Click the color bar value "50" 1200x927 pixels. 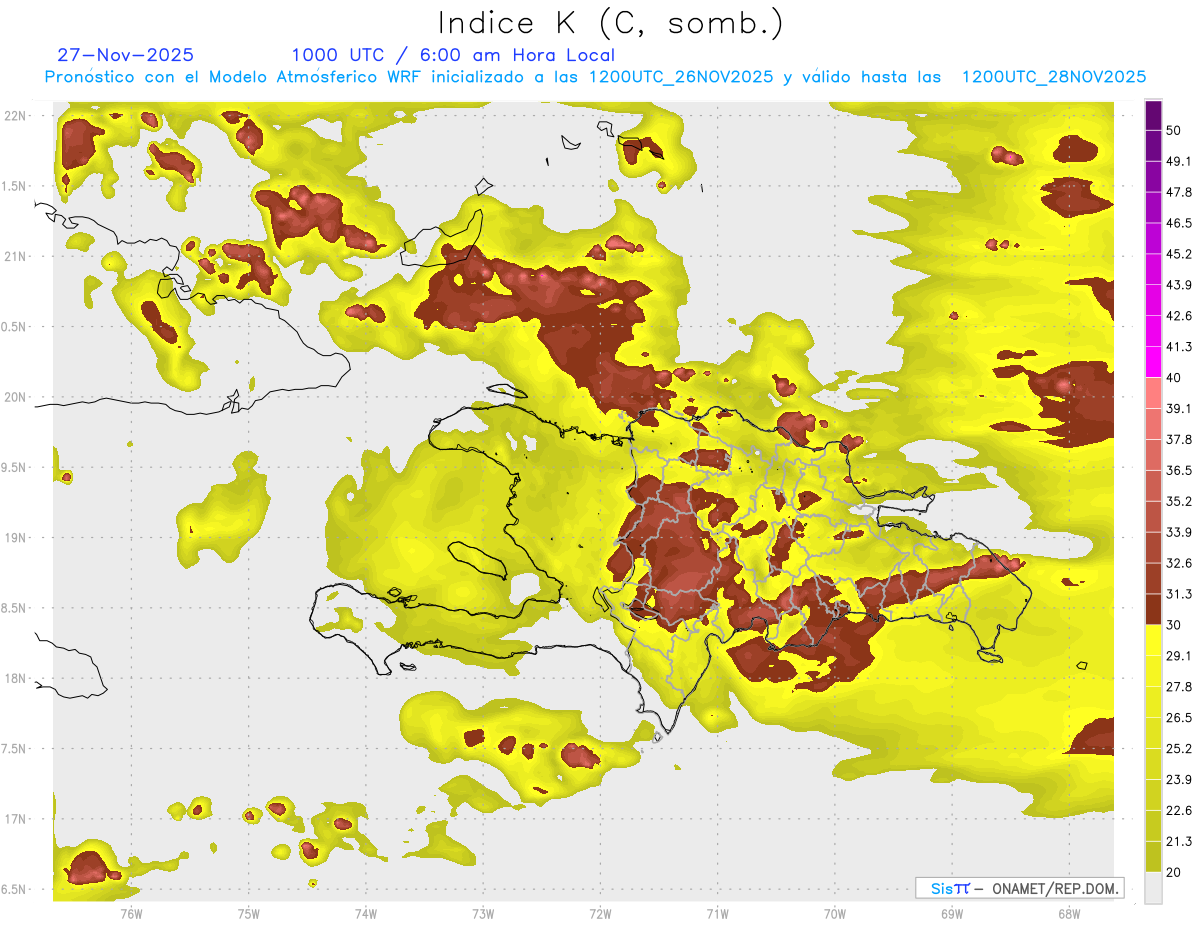point(1174,130)
